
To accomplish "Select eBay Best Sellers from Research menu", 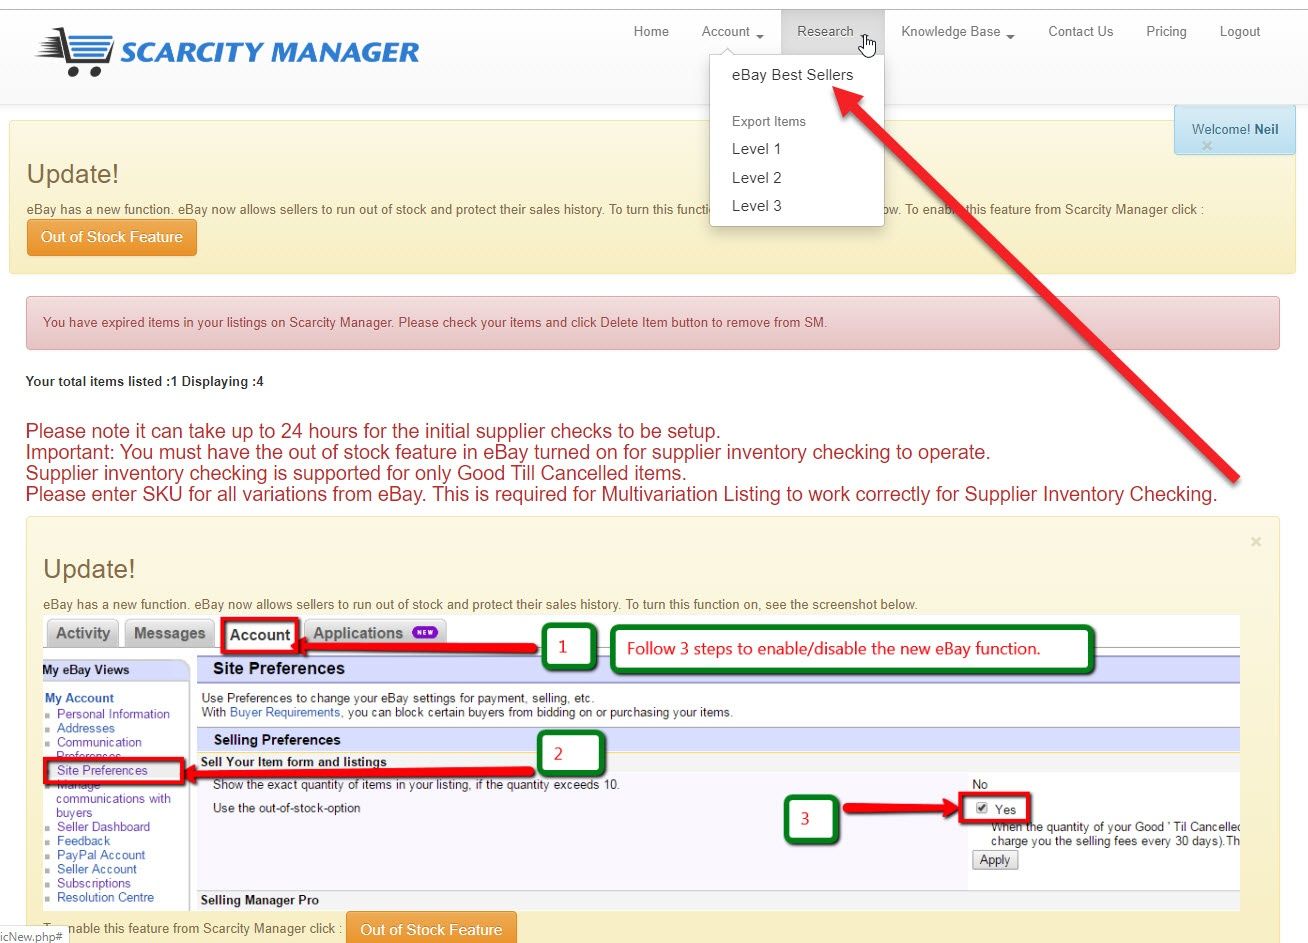I will coord(792,75).
